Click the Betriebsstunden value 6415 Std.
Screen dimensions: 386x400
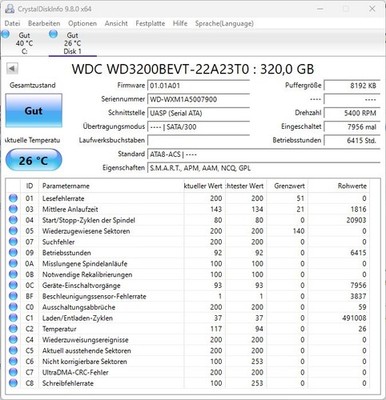352,140
